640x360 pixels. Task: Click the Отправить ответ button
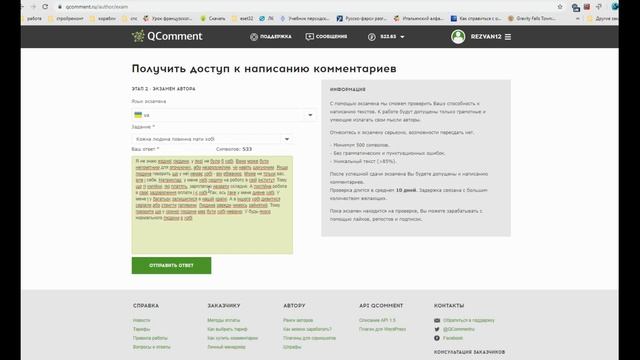[x=171, y=265]
